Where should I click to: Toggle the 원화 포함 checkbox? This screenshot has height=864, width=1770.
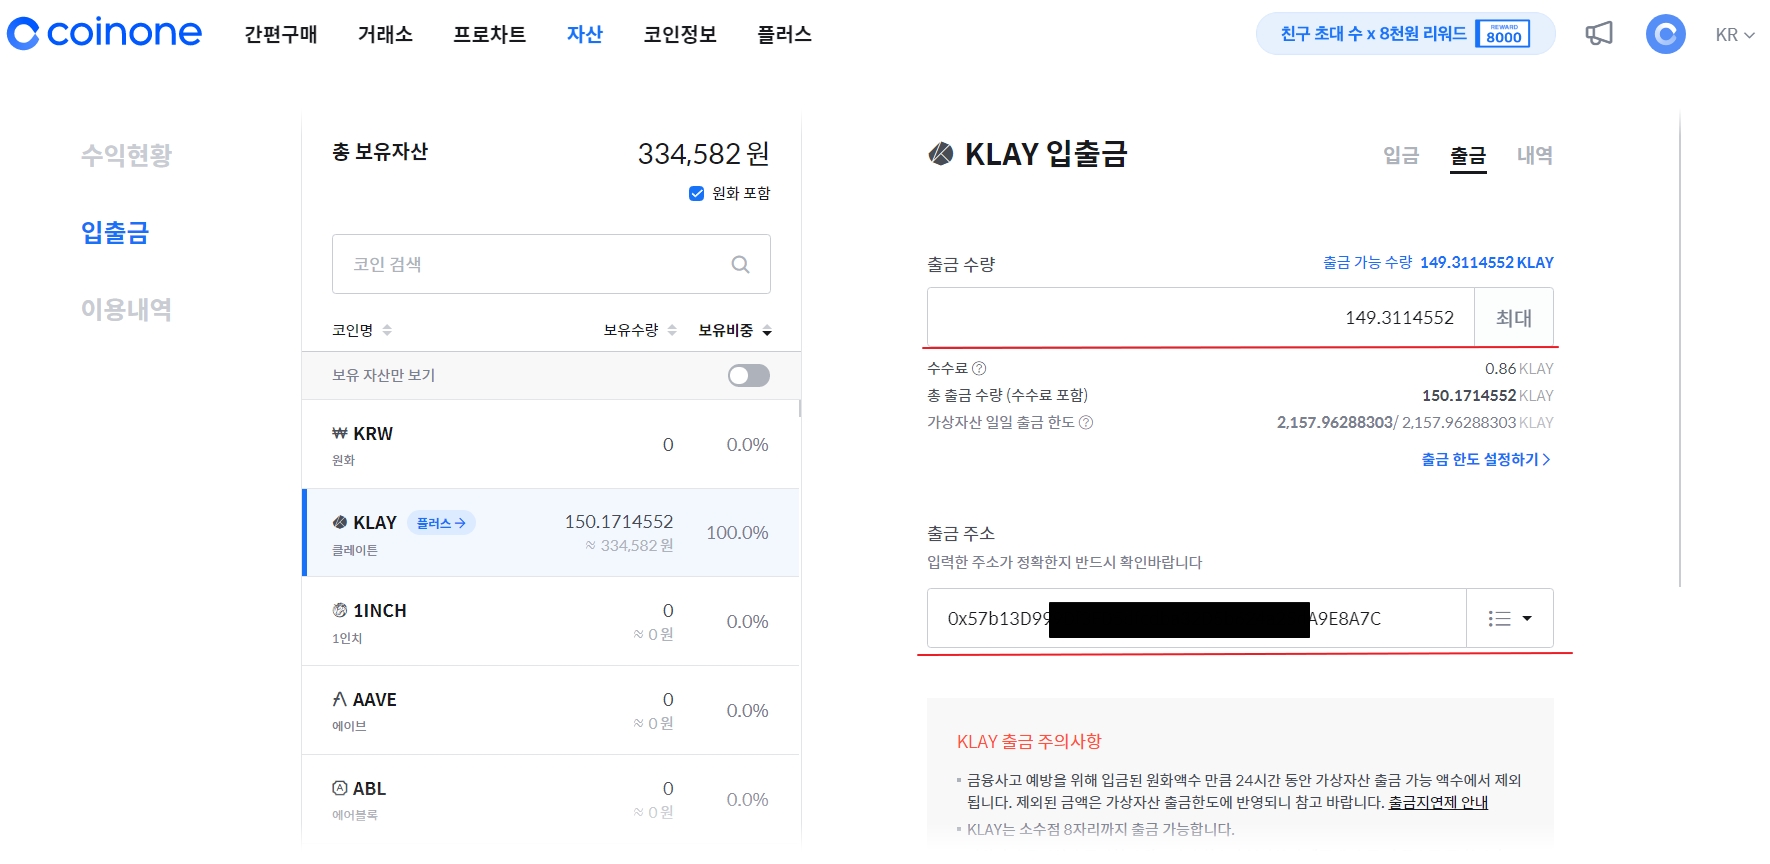click(697, 193)
